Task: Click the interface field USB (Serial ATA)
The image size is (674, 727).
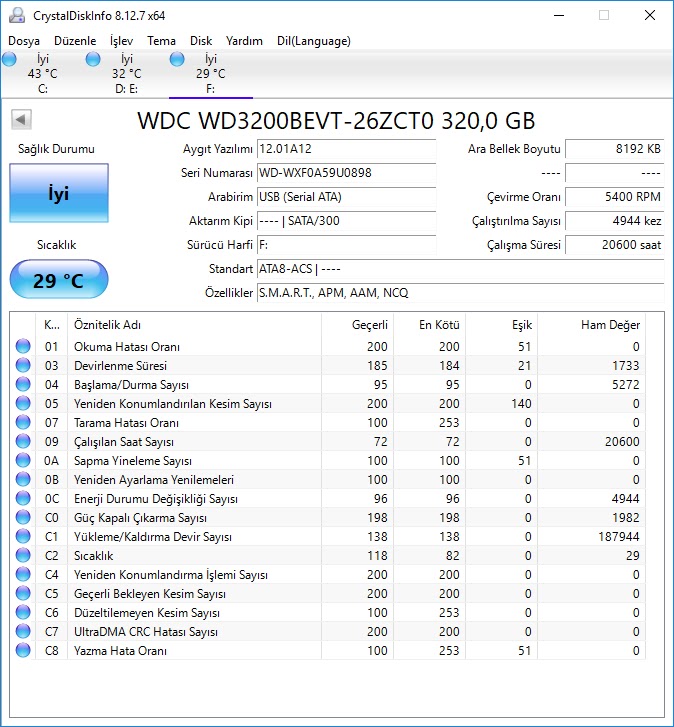Action: coord(346,197)
